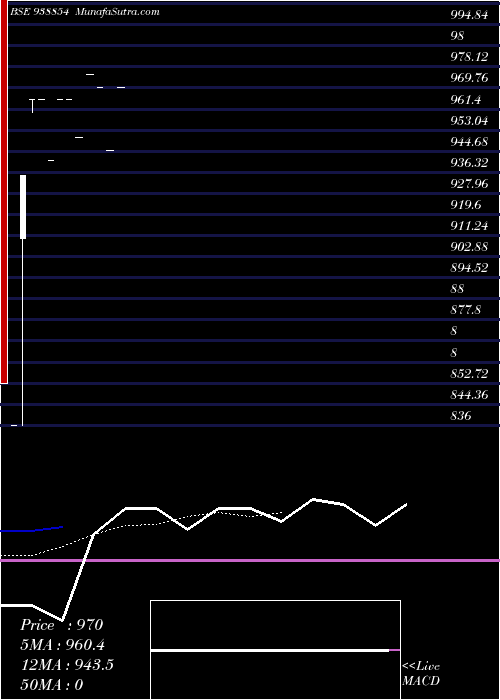Select the 919.6 price level
The height and width of the screenshot is (700, 500).
pos(466,205)
